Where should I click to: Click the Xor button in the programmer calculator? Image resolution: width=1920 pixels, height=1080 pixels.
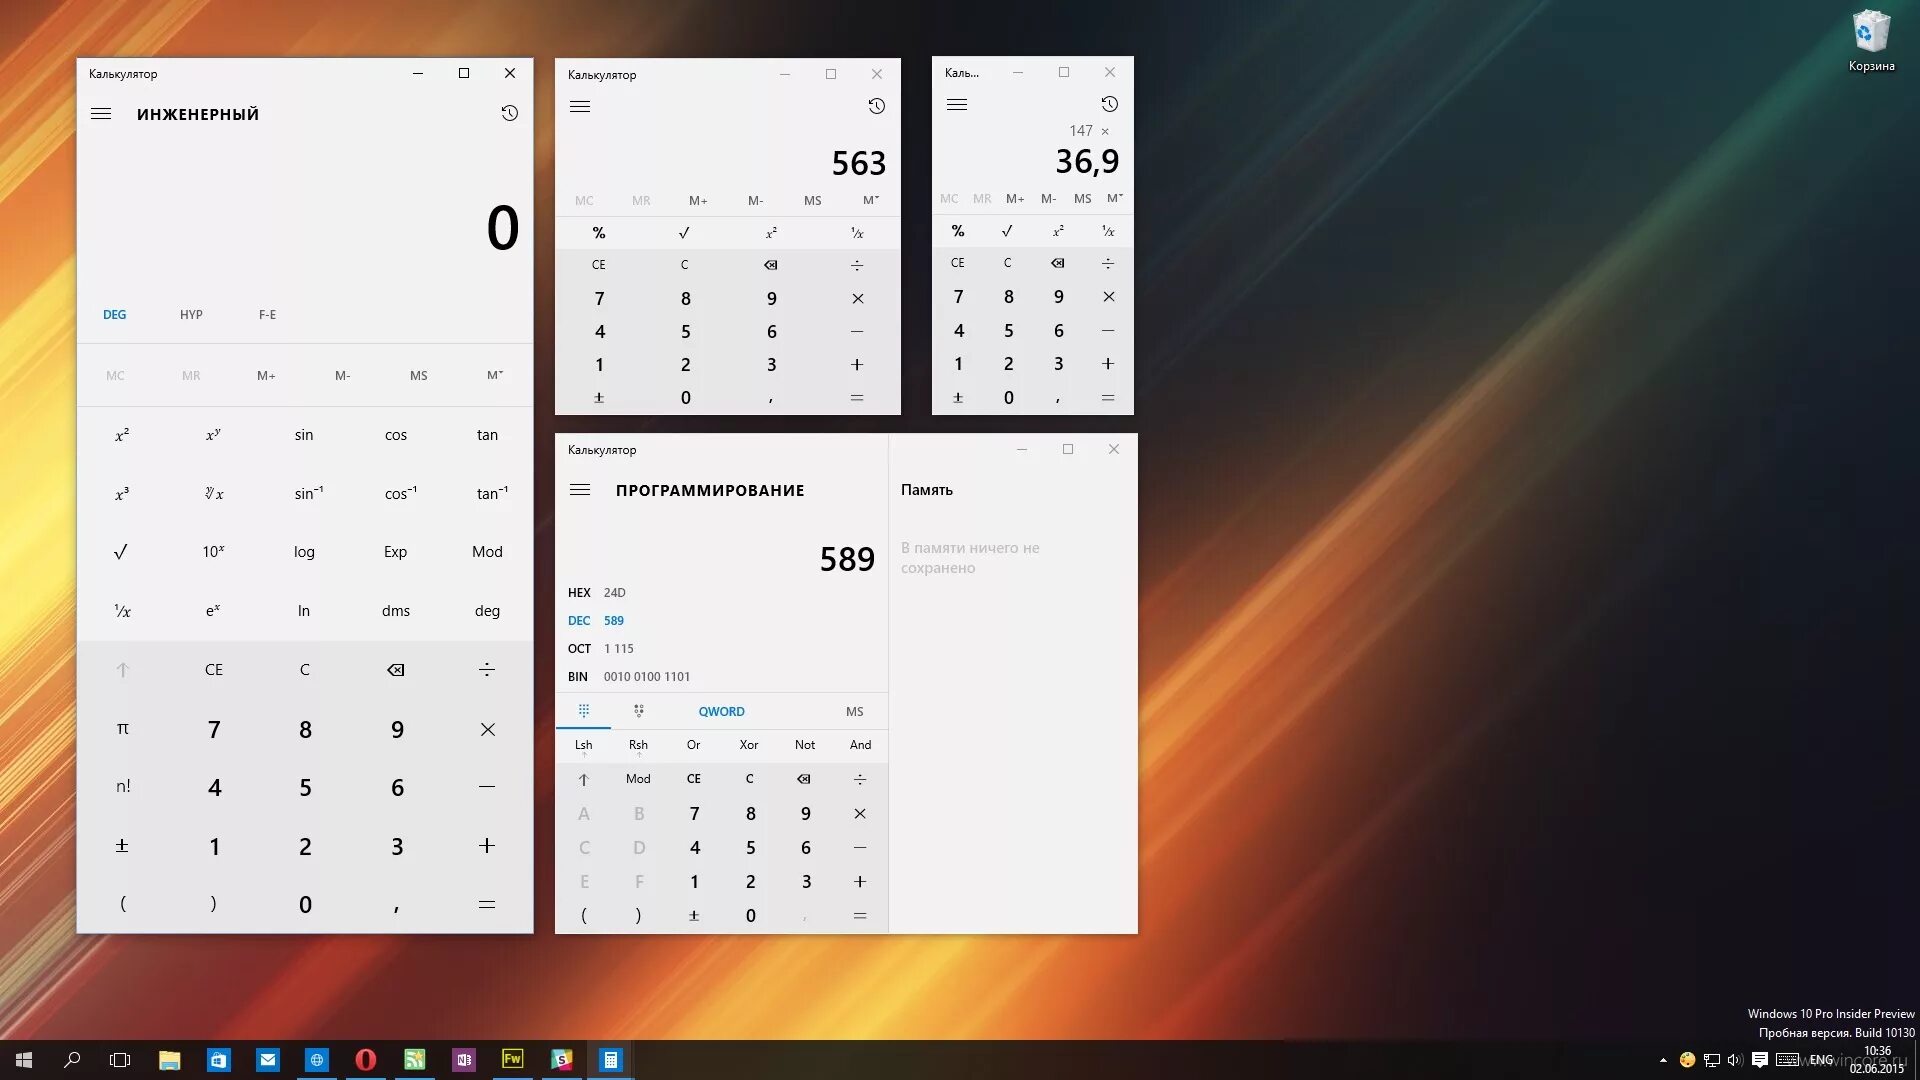point(748,745)
